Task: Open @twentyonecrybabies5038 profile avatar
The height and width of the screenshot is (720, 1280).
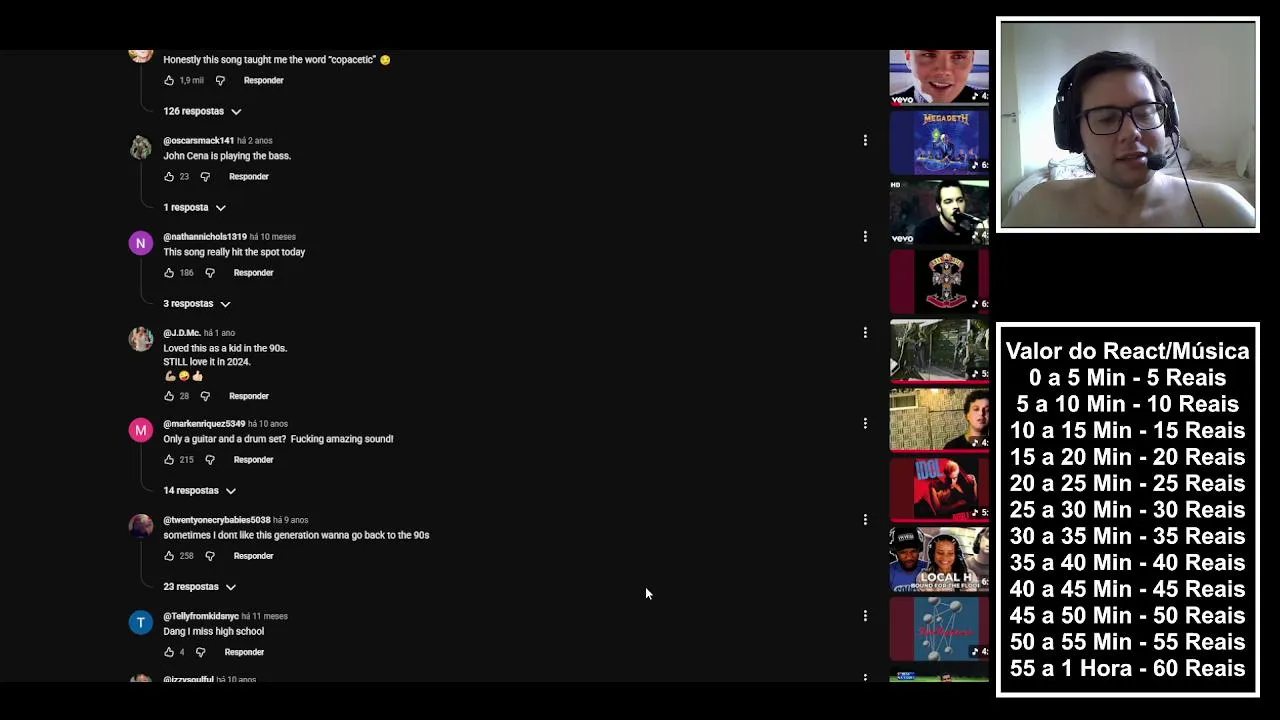Action: click(x=141, y=526)
